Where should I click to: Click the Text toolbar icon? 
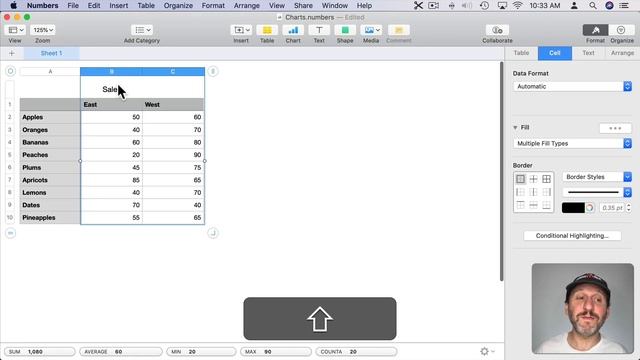tap(319, 30)
